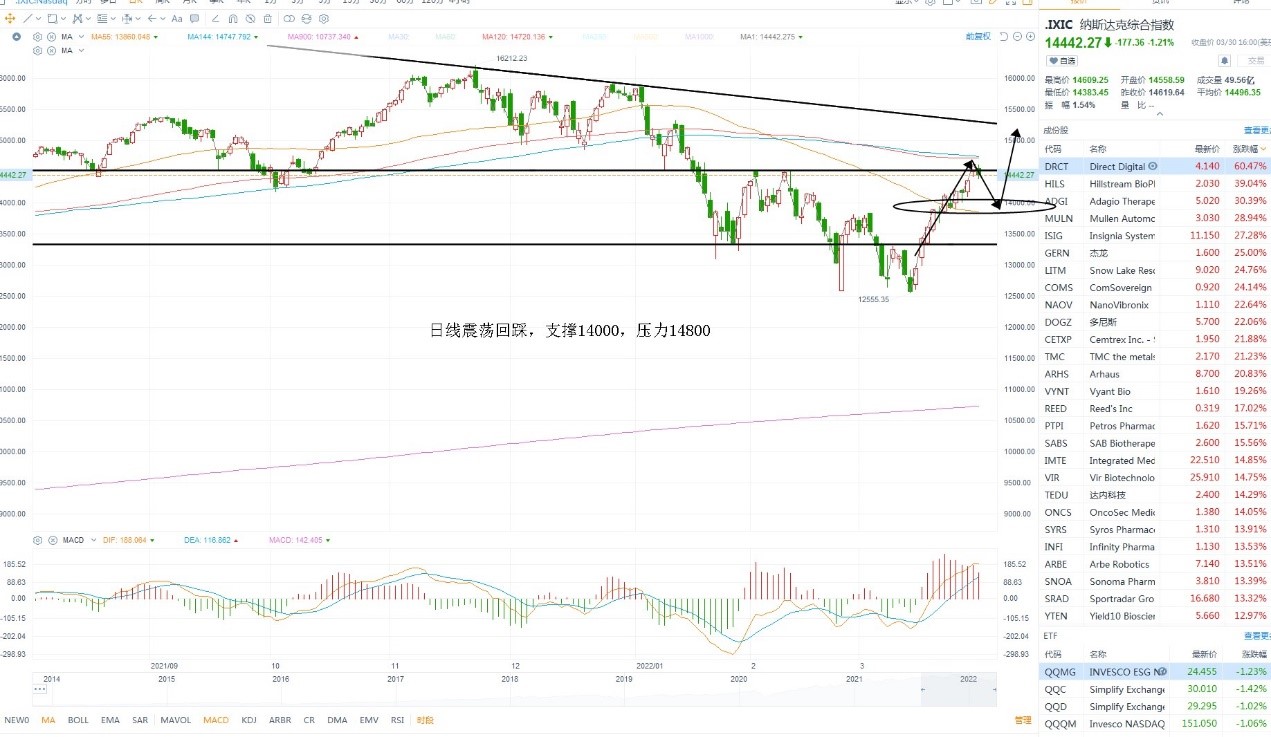This screenshot has height=737, width=1271.
Task: Collapse the main chart indicator legend
Action: click(16, 37)
